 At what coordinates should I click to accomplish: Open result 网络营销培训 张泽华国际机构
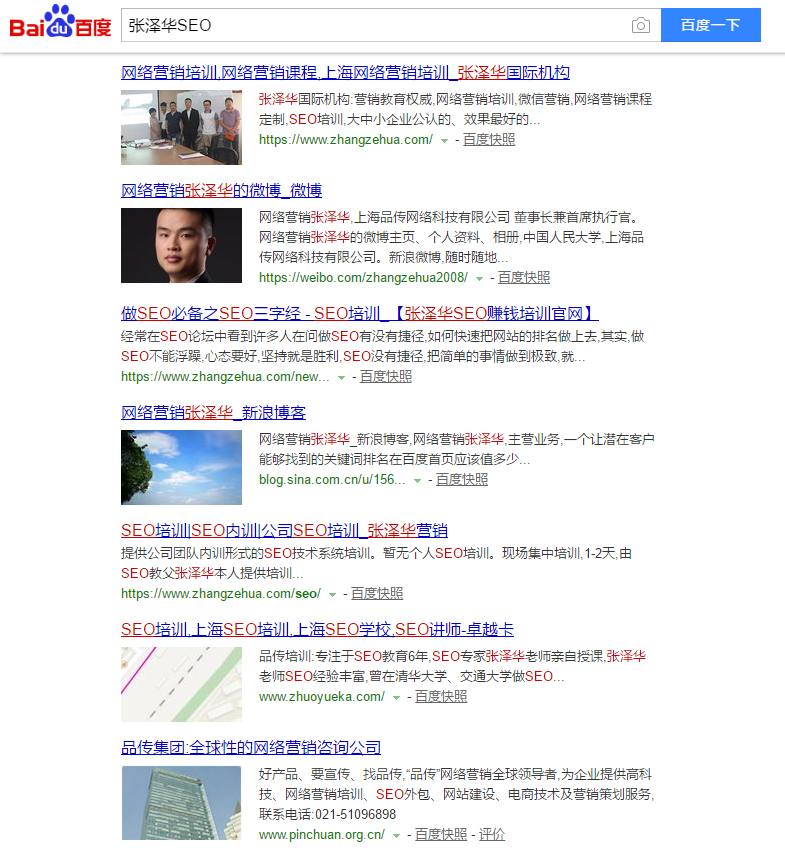click(x=345, y=73)
